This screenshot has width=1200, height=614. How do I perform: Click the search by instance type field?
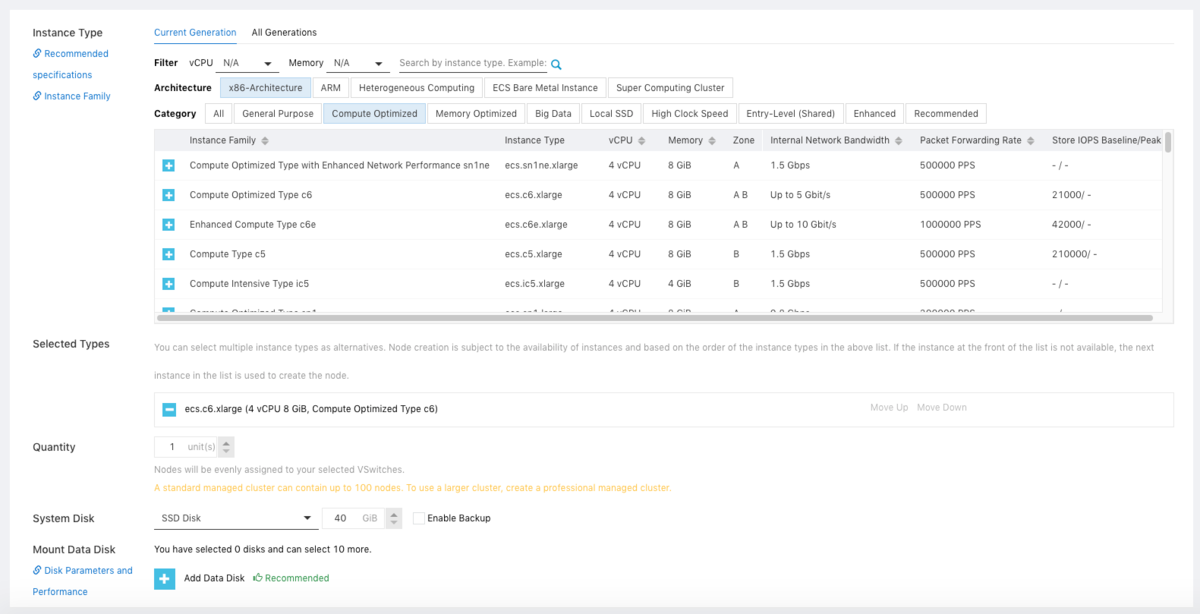(x=472, y=63)
